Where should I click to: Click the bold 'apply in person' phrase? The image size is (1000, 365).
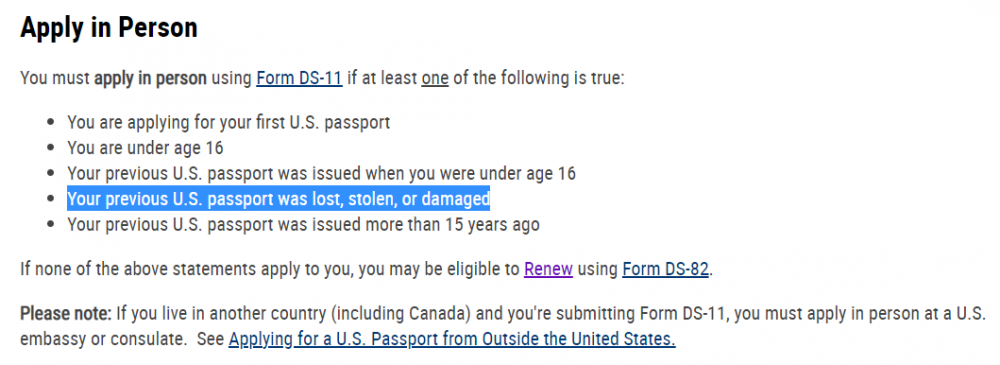151,78
